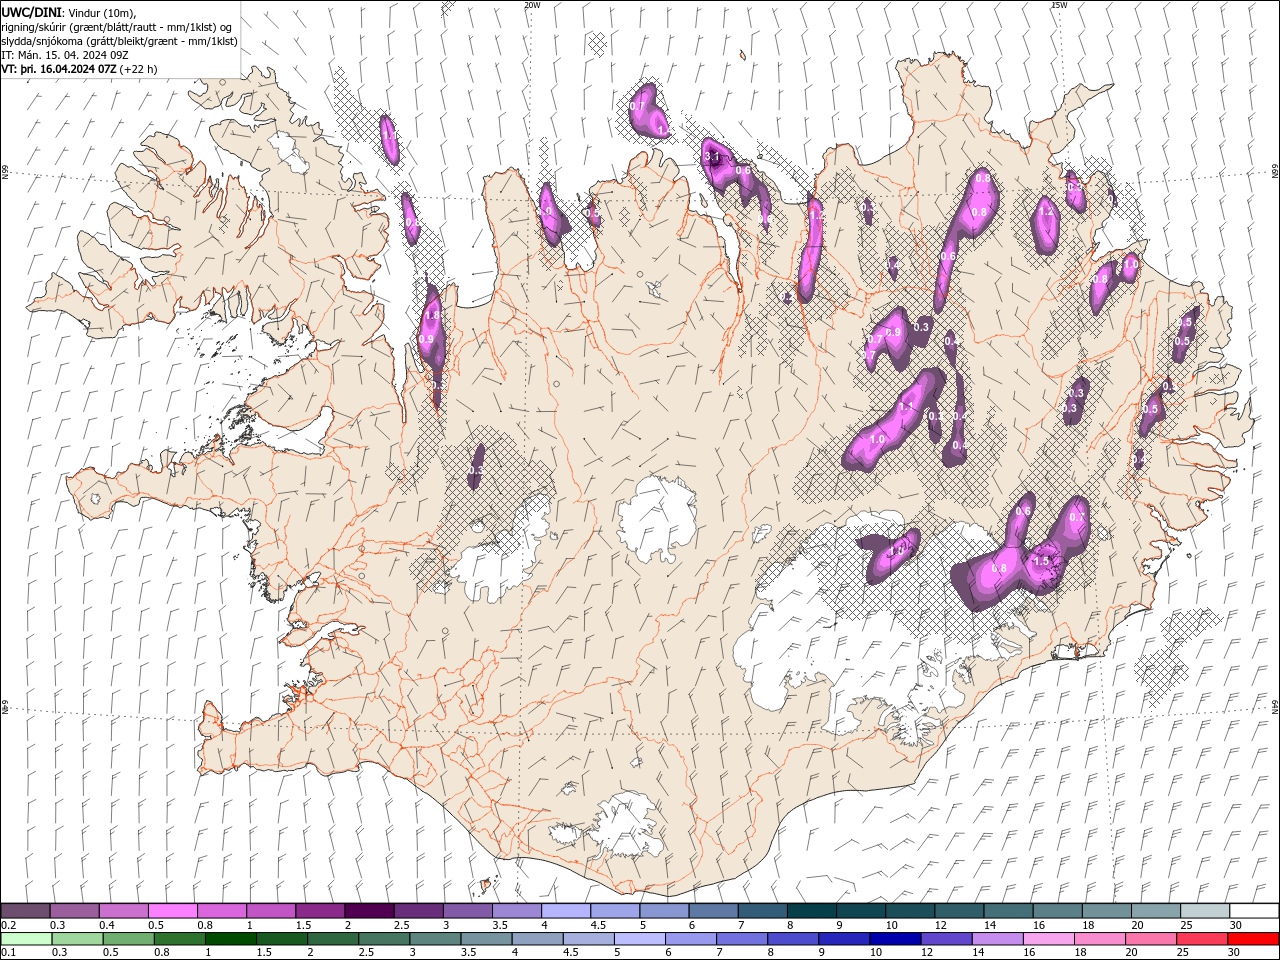Click the '2.5' label in the upper legend
Viewport: 1280px width, 960px height.
pos(401,925)
